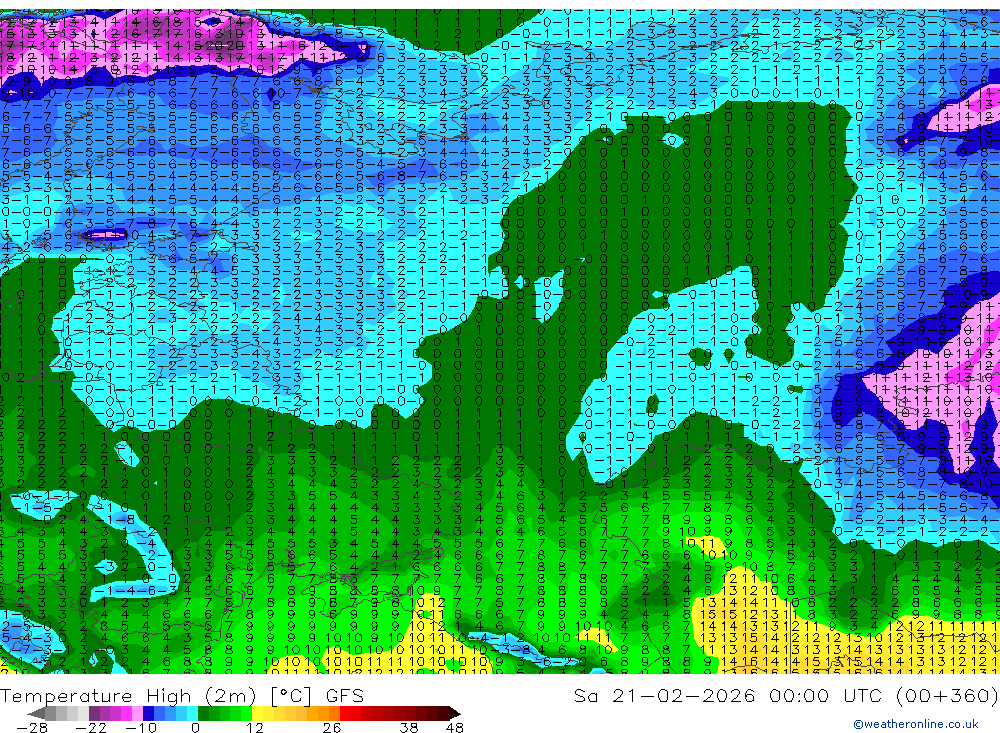
Task: Click the 'Sa 21-02-2026 00:00 UTC (00+360)' timestamp
Action: coord(786,695)
